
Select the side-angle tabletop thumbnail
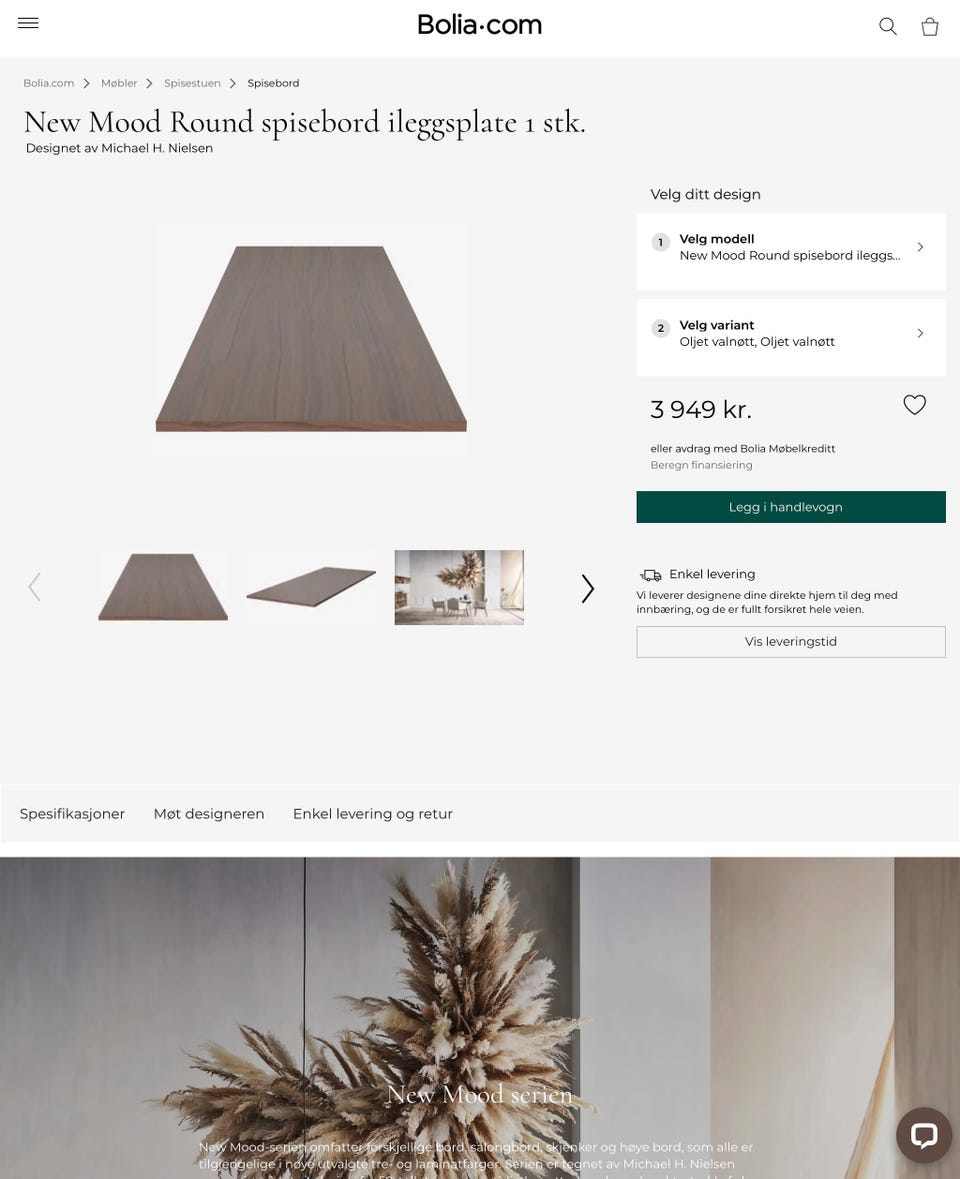click(x=311, y=587)
